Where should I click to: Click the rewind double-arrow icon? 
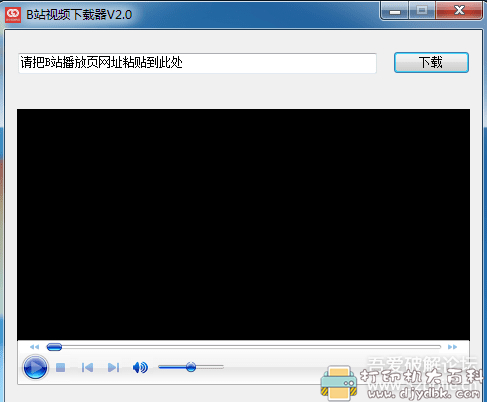(34, 347)
